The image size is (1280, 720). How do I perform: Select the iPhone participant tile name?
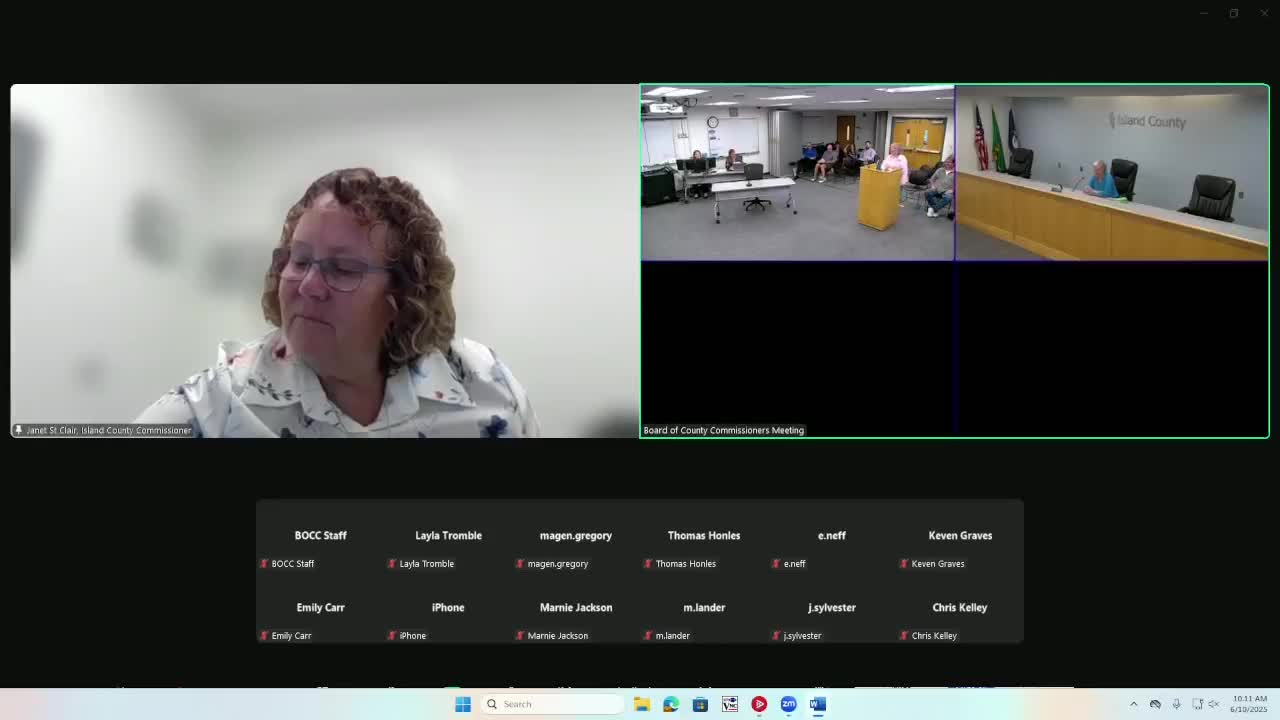[x=448, y=608]
